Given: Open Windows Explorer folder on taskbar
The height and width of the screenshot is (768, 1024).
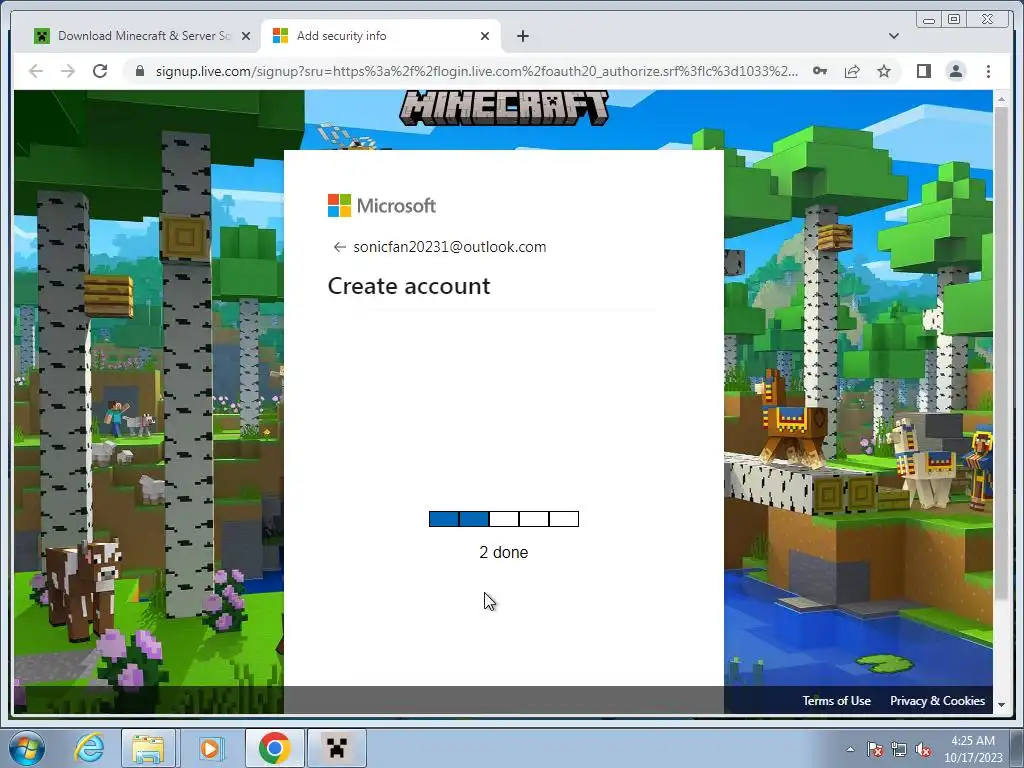Looking at the screenshot, I should coord(148,748).
